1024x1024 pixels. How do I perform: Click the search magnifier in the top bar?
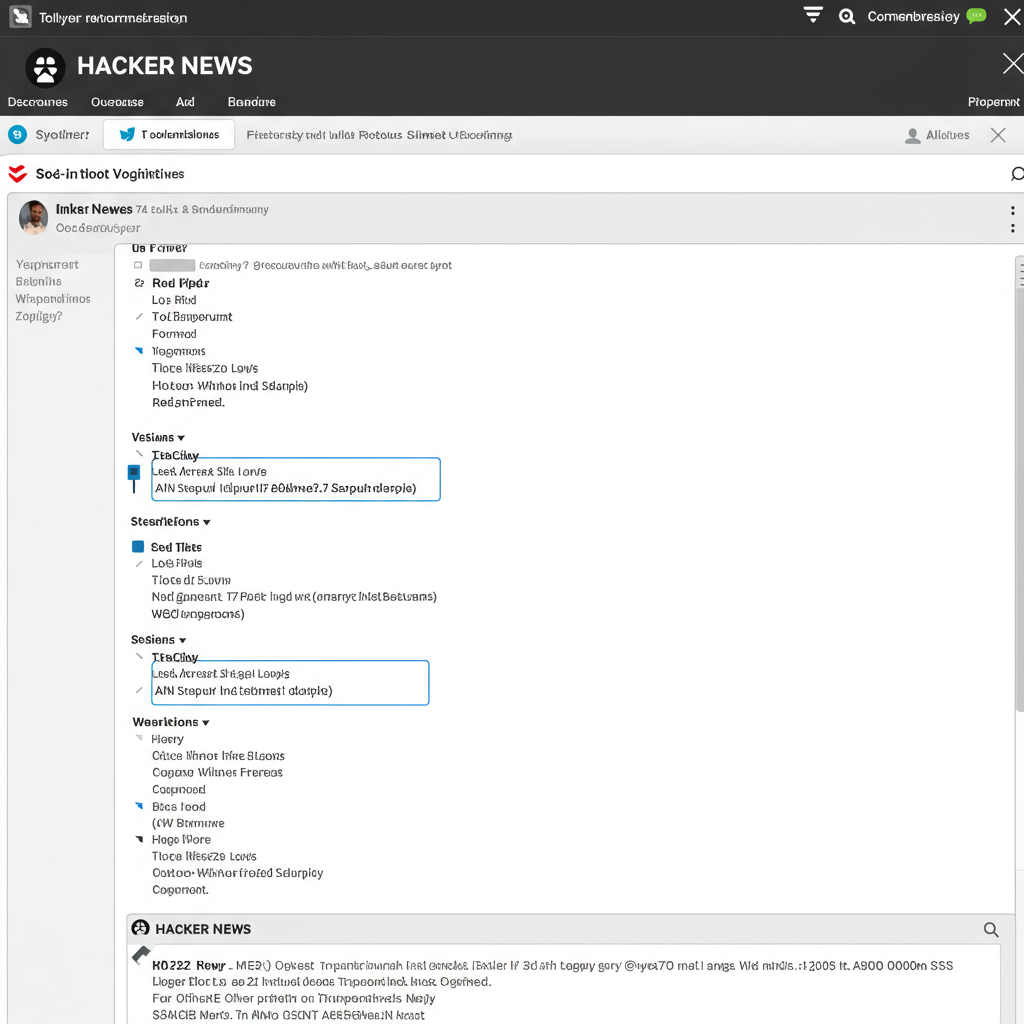[x=846, y=16]
